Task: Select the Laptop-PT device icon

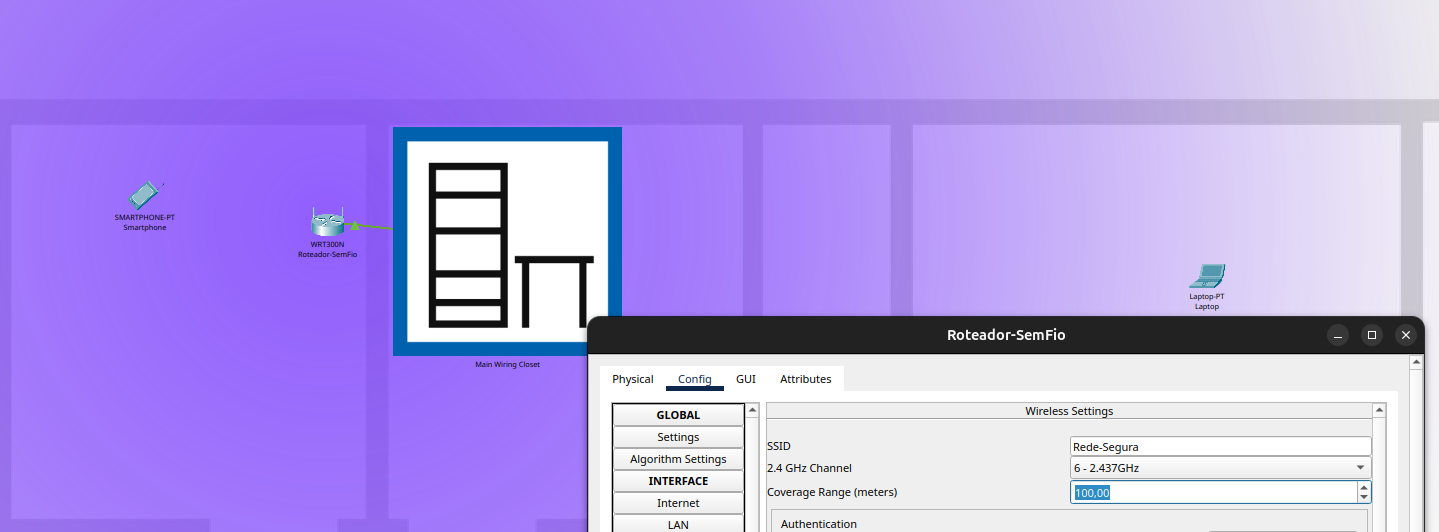Action: pyautogui.click(x=1207, y=276)
